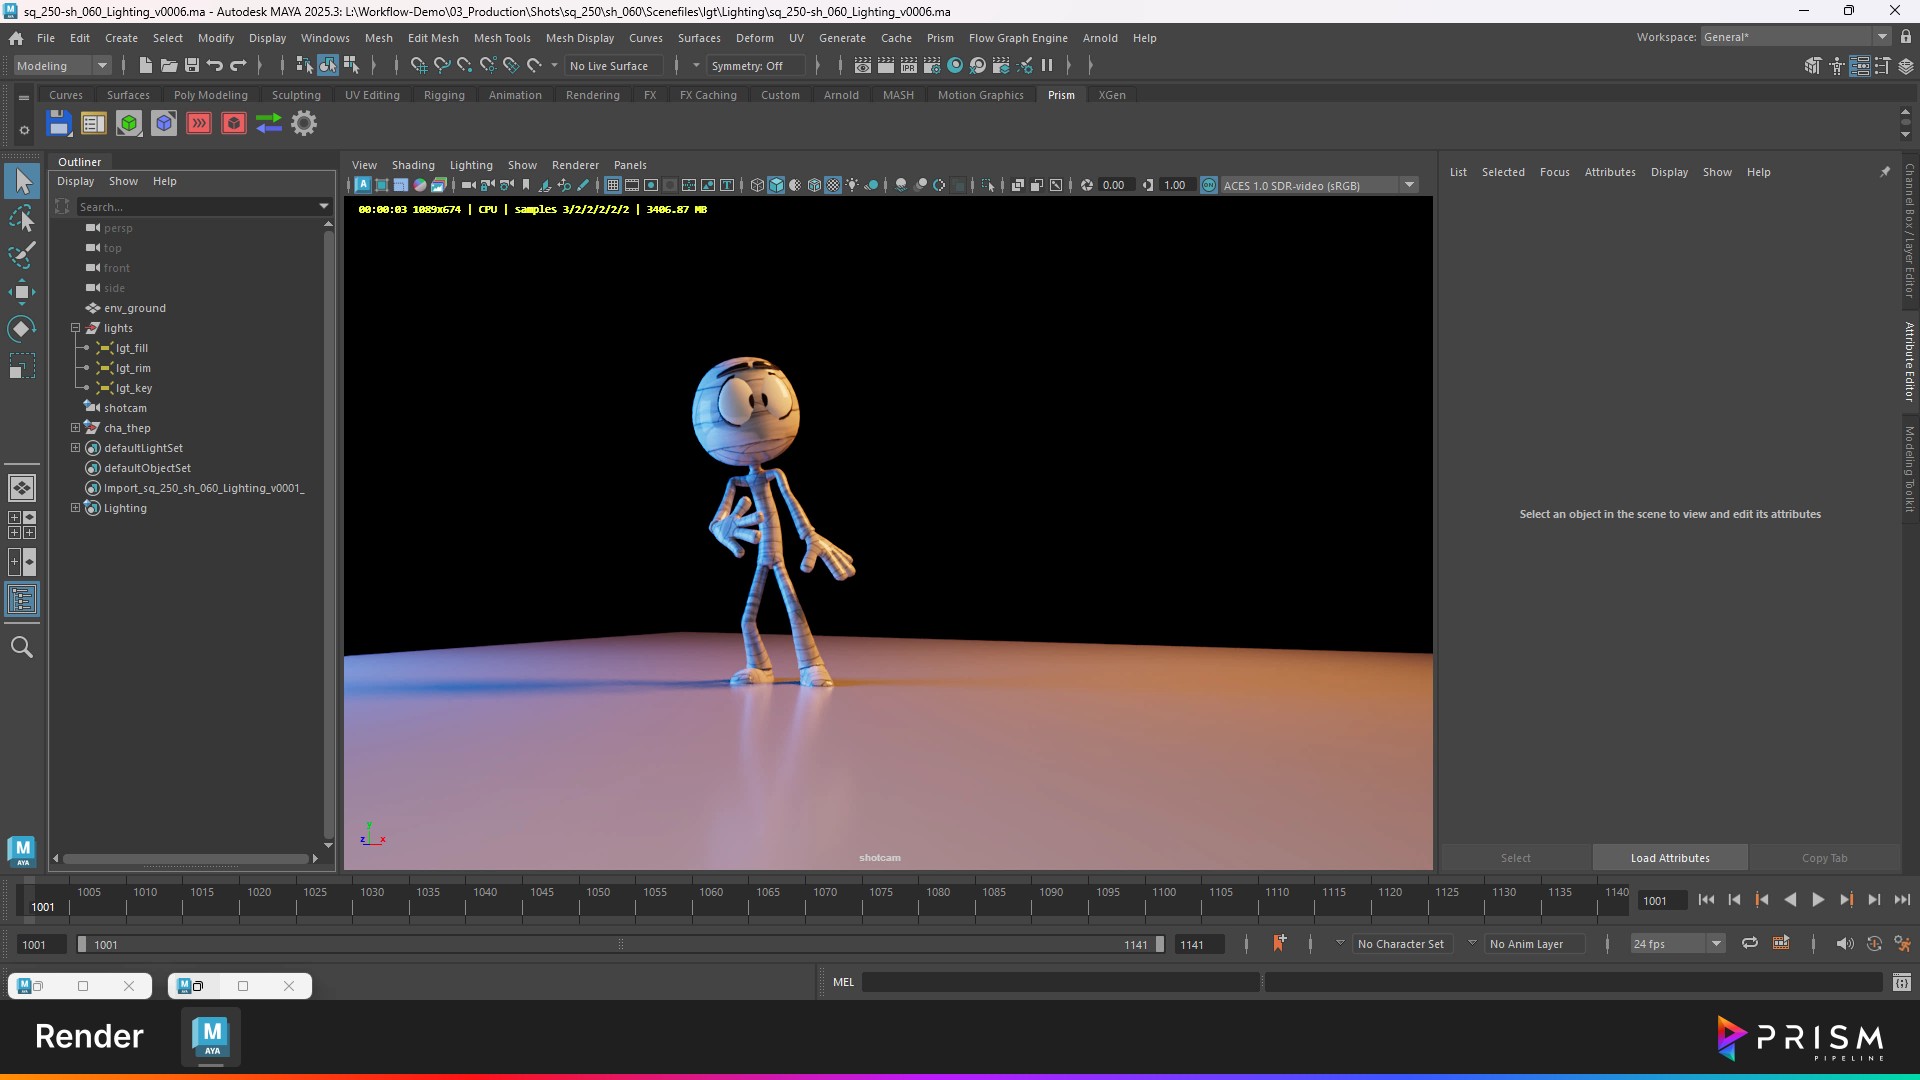Image resolution: width=1920 pixels, height=1080 pixels.
Task: Pause the viewport render from the status line
Action: 1047,66
